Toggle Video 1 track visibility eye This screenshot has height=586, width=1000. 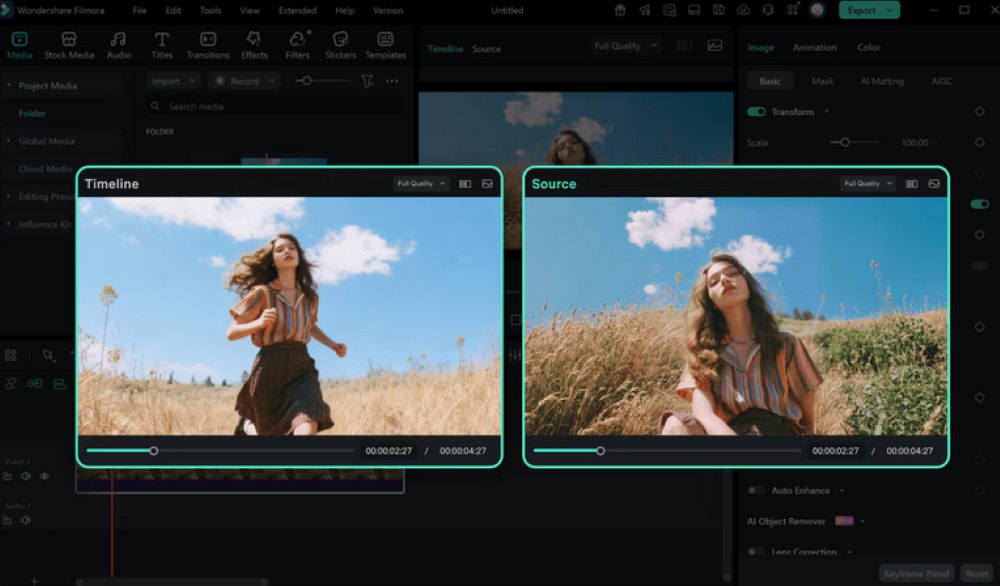[44, 476]
